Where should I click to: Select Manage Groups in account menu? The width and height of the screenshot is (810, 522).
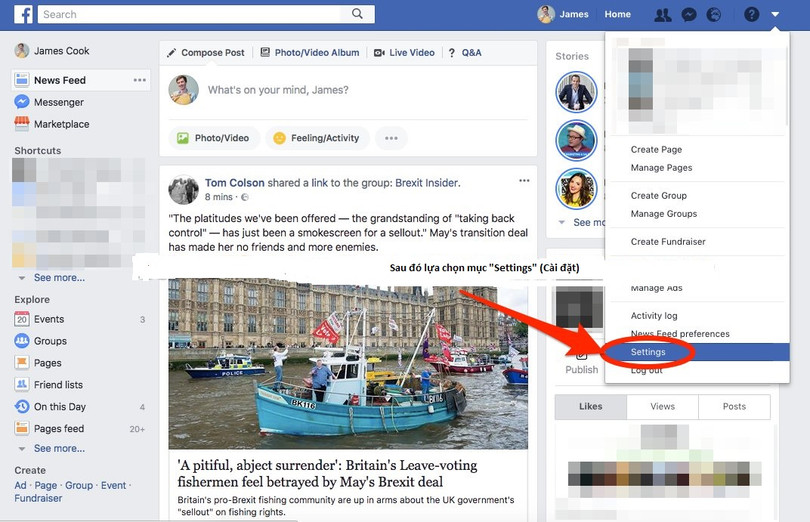664,213
